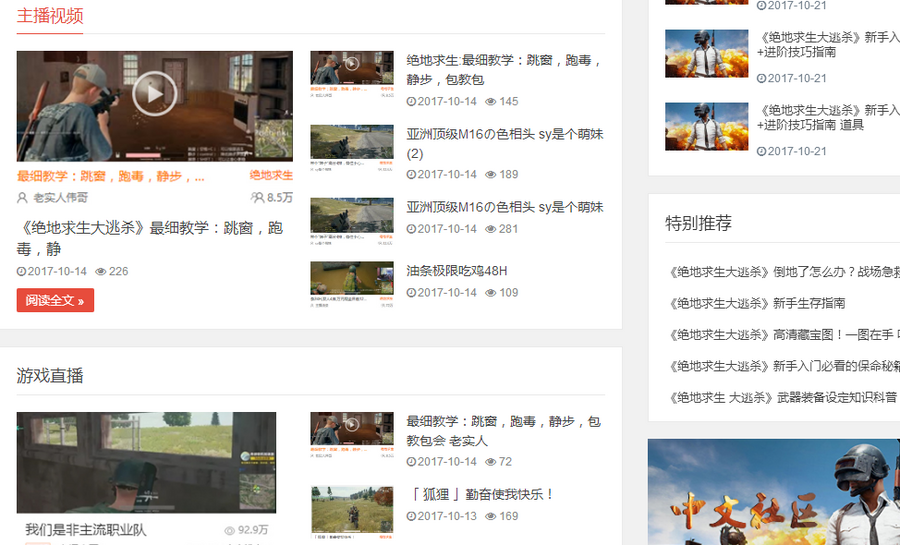
Task: Open article 《绝地求生大逃杀》最细教学：跳窗，跑毒，静
Action: [x=149, y=238]
